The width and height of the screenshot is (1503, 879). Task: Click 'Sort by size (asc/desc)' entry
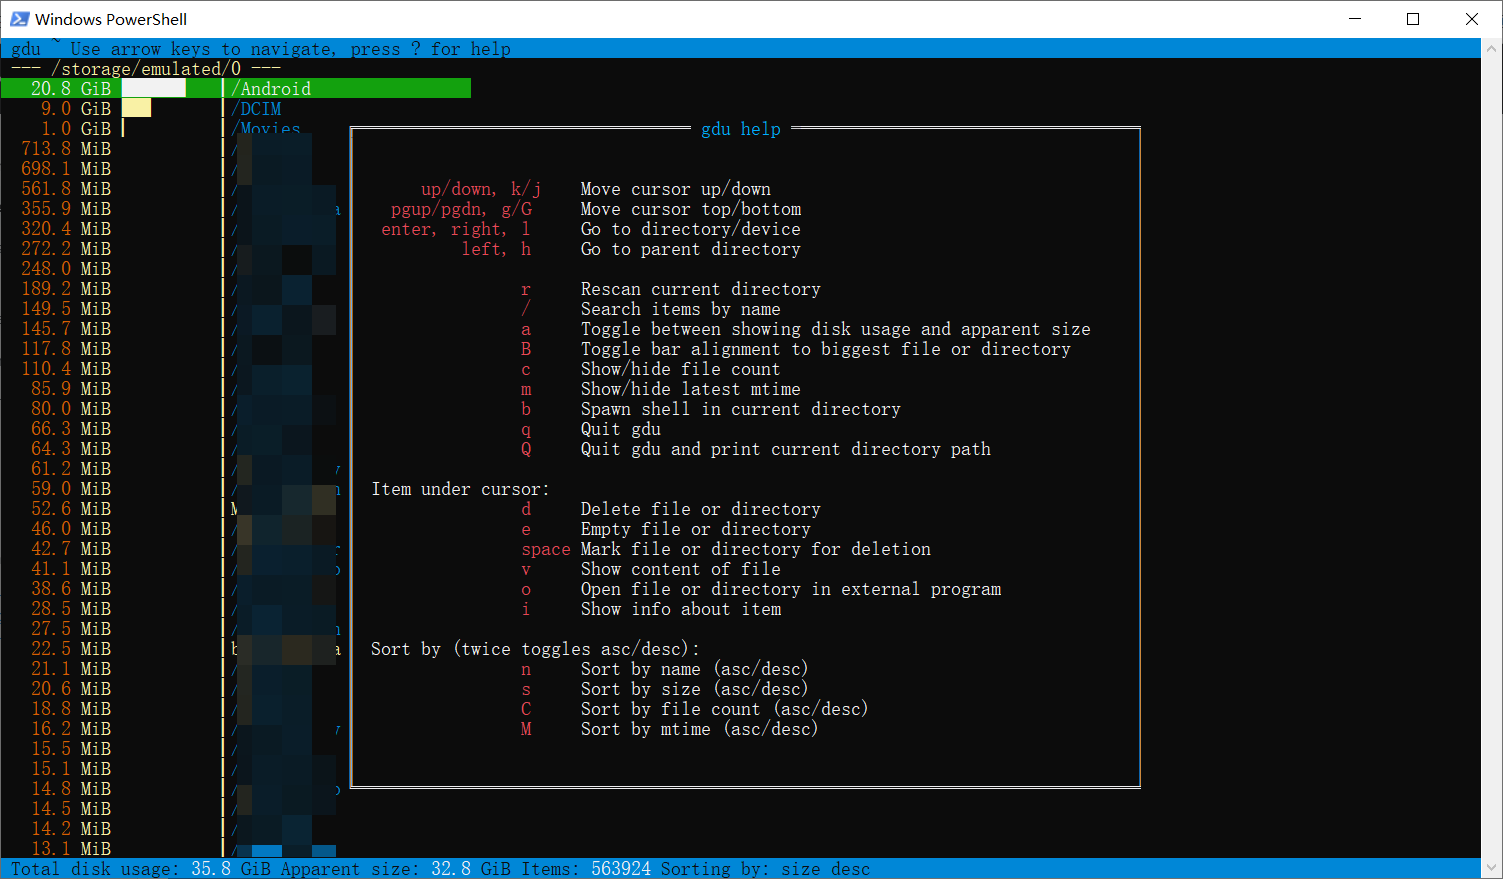click(695, 689)
